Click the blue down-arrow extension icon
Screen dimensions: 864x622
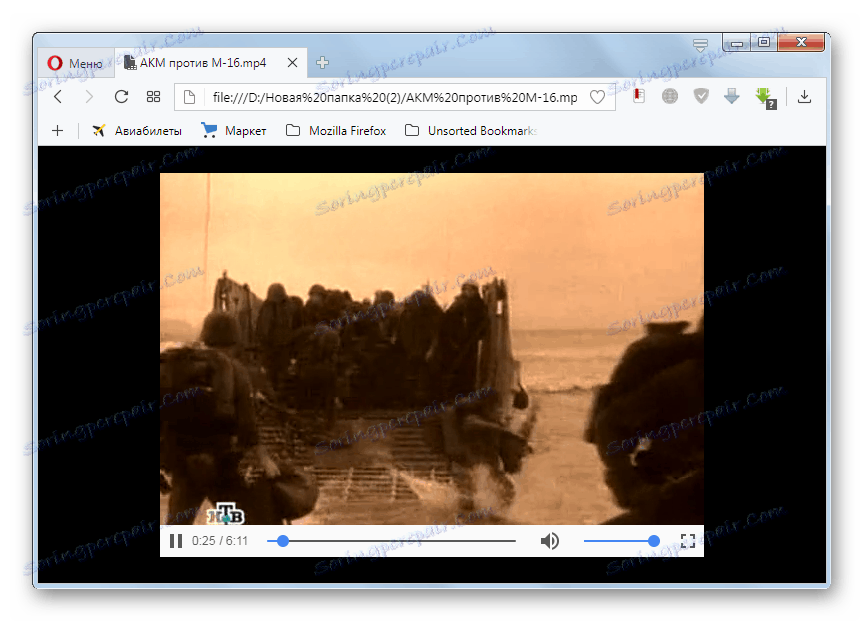tap(732, 96)
